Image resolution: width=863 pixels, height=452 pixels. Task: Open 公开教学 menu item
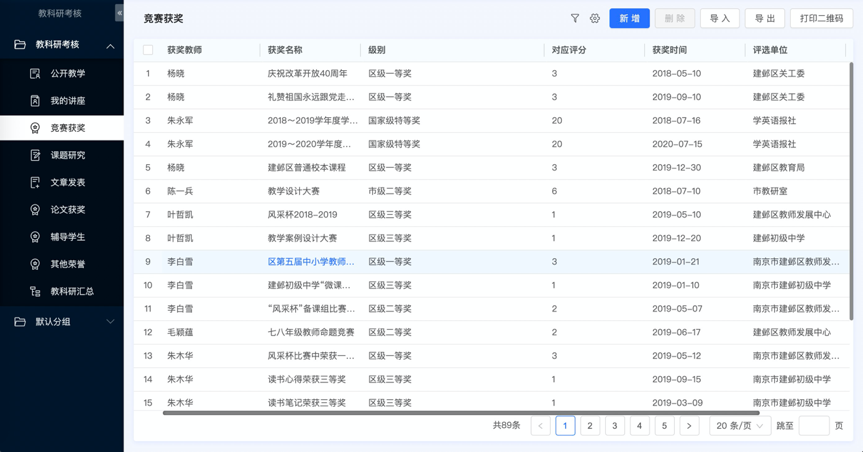pyautogui.click(x=62, y=73)
